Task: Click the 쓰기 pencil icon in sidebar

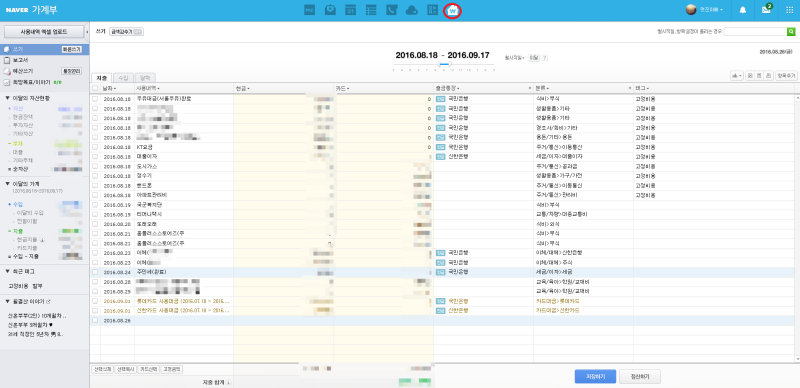Action: click(x=7, y=50)
